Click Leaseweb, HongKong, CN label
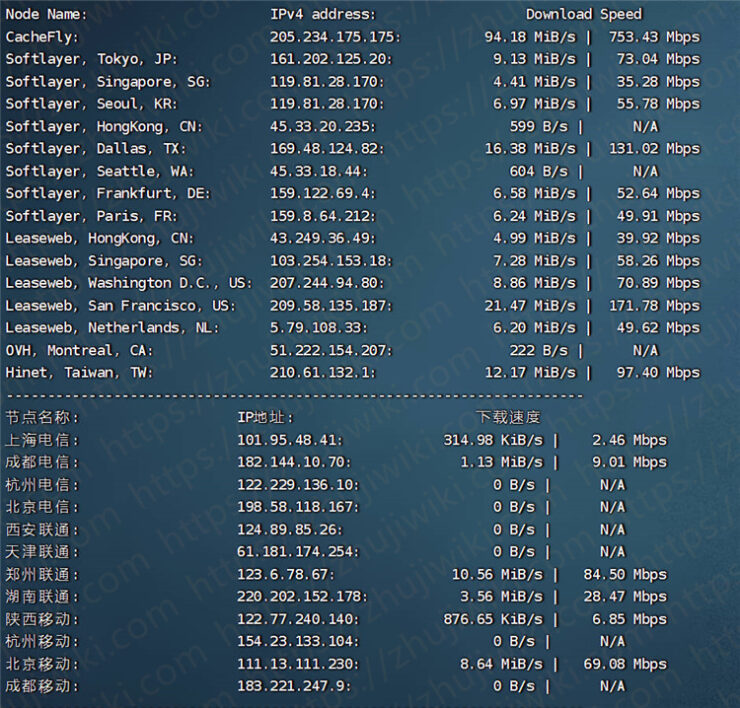The width and height of the screenshot is (740, 708). pyautogui.click(x=100, y=239)
